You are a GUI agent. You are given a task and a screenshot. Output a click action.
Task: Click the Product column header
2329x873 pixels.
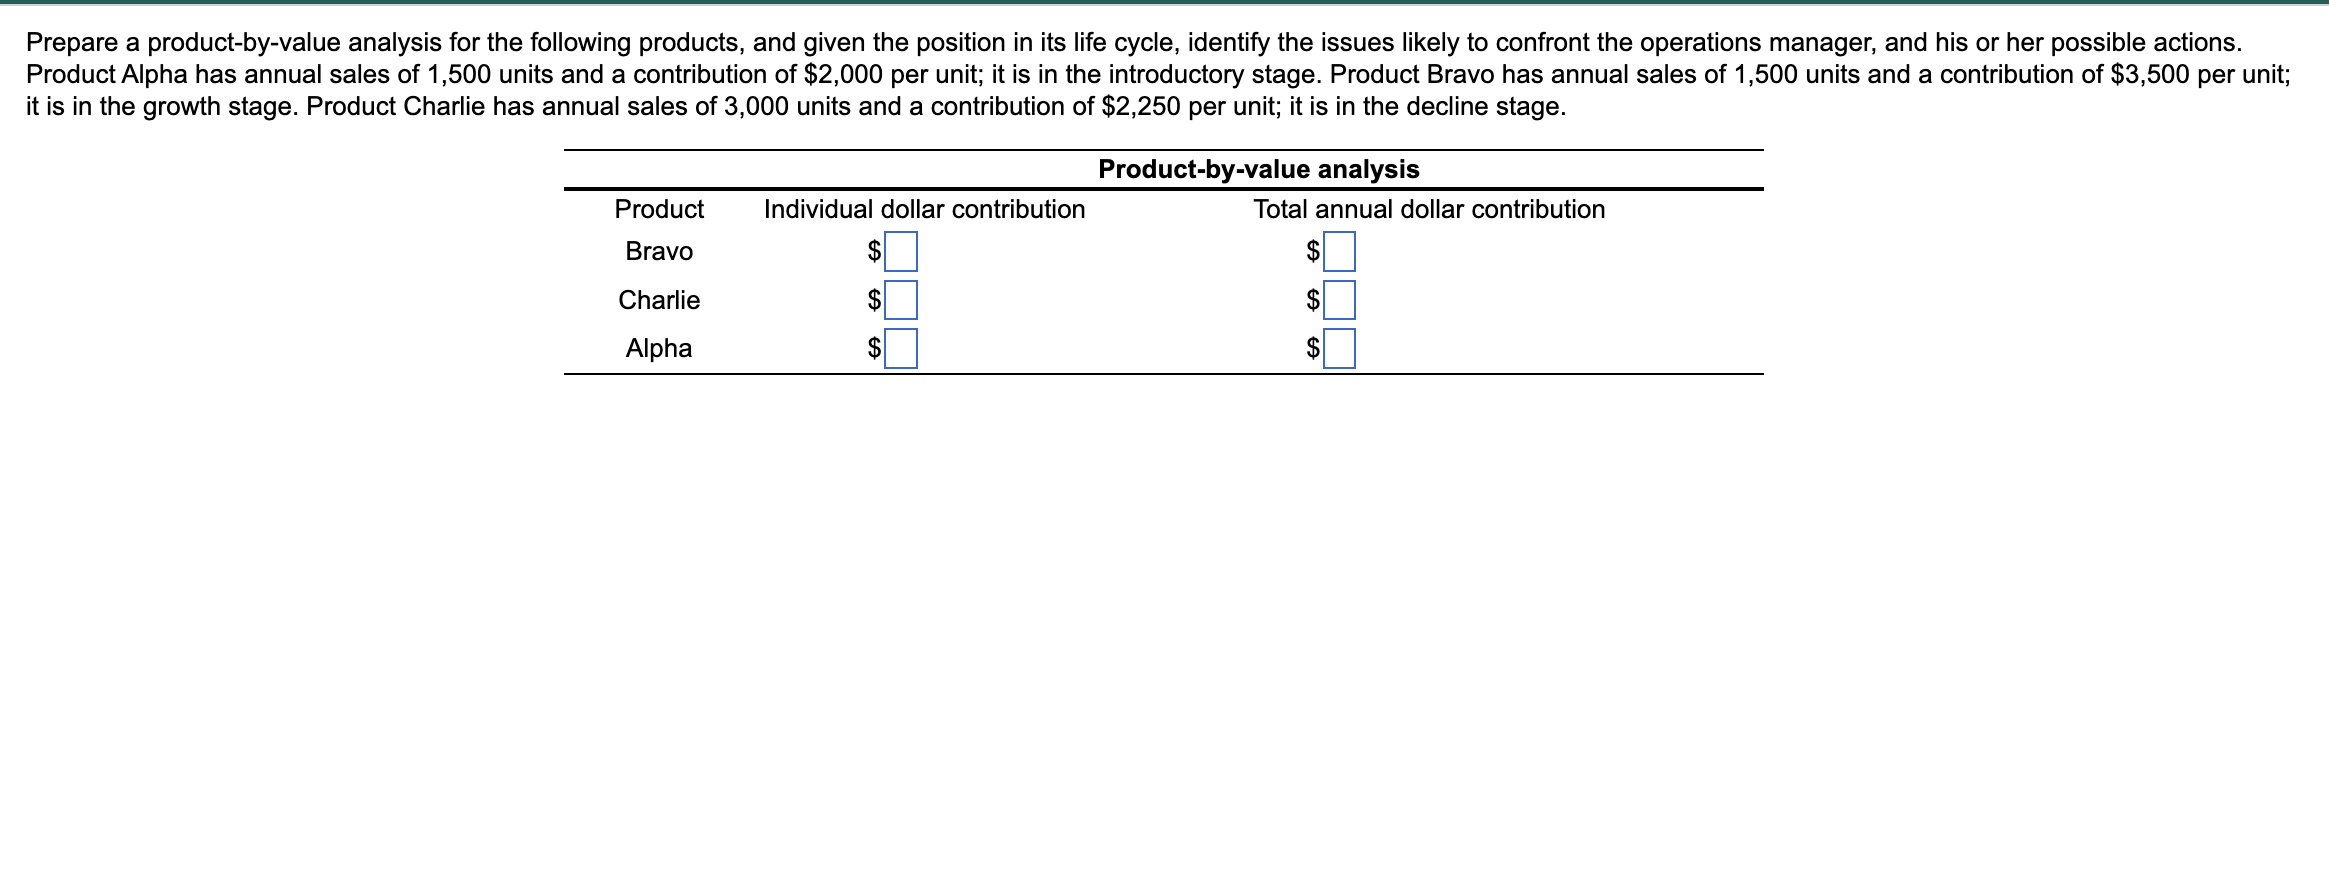pyautogui.click(x=659, y=209)
